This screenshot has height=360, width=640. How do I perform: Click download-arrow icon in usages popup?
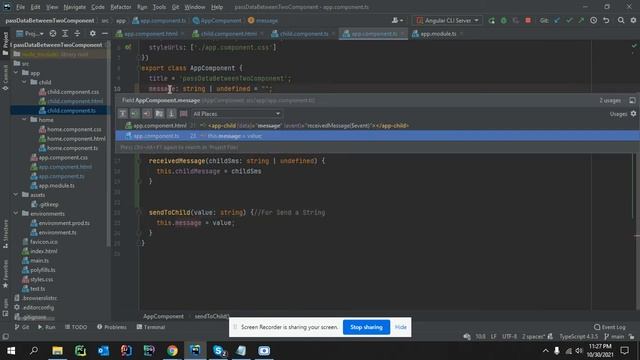point(171,114)
